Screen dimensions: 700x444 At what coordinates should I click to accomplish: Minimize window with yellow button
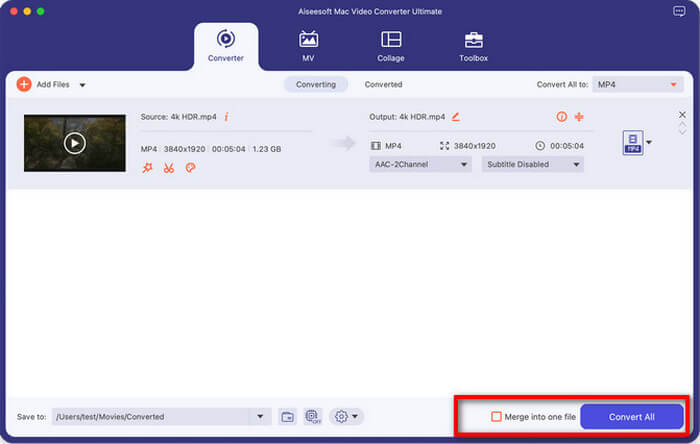(27, 11)
